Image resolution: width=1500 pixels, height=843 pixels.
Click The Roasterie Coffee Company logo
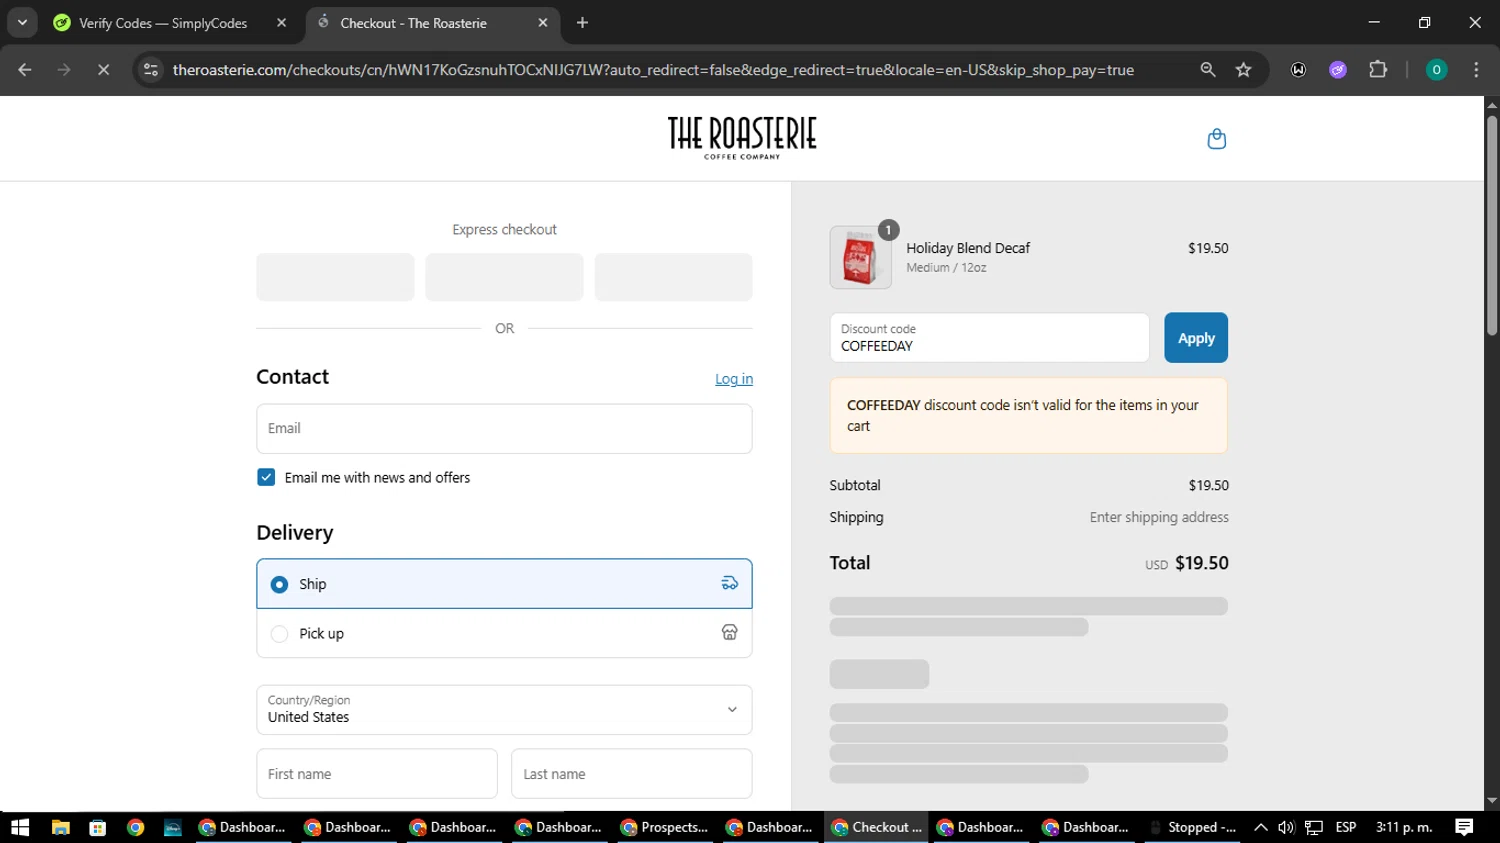pos(742,138)
